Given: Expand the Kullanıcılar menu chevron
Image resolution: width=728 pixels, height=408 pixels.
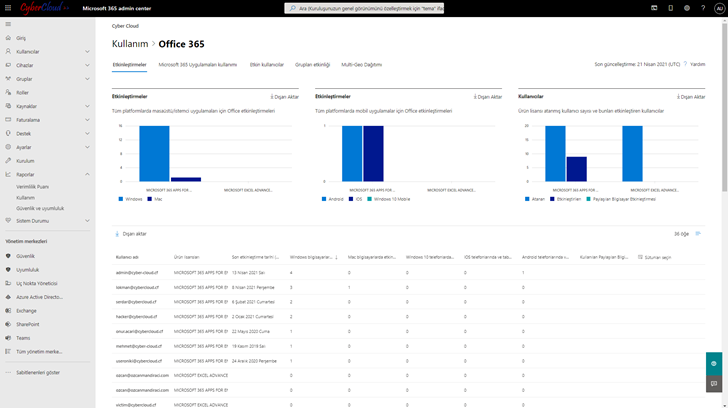Looking at the screenshot, I should coord(87,52).
